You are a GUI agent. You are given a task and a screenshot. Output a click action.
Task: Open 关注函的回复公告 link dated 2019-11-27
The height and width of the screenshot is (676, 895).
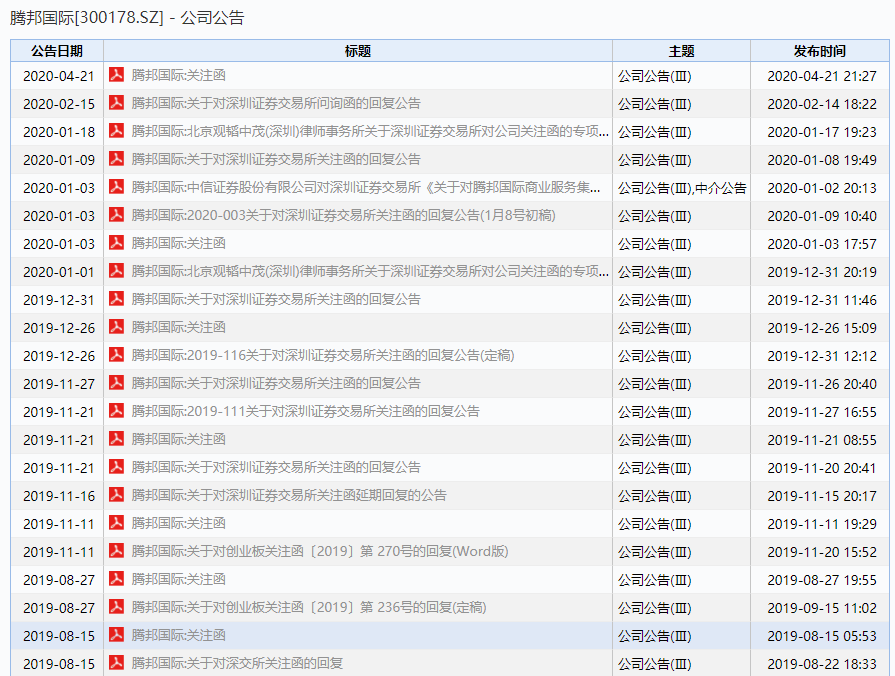pyautogui.click(x=276, y=383)
